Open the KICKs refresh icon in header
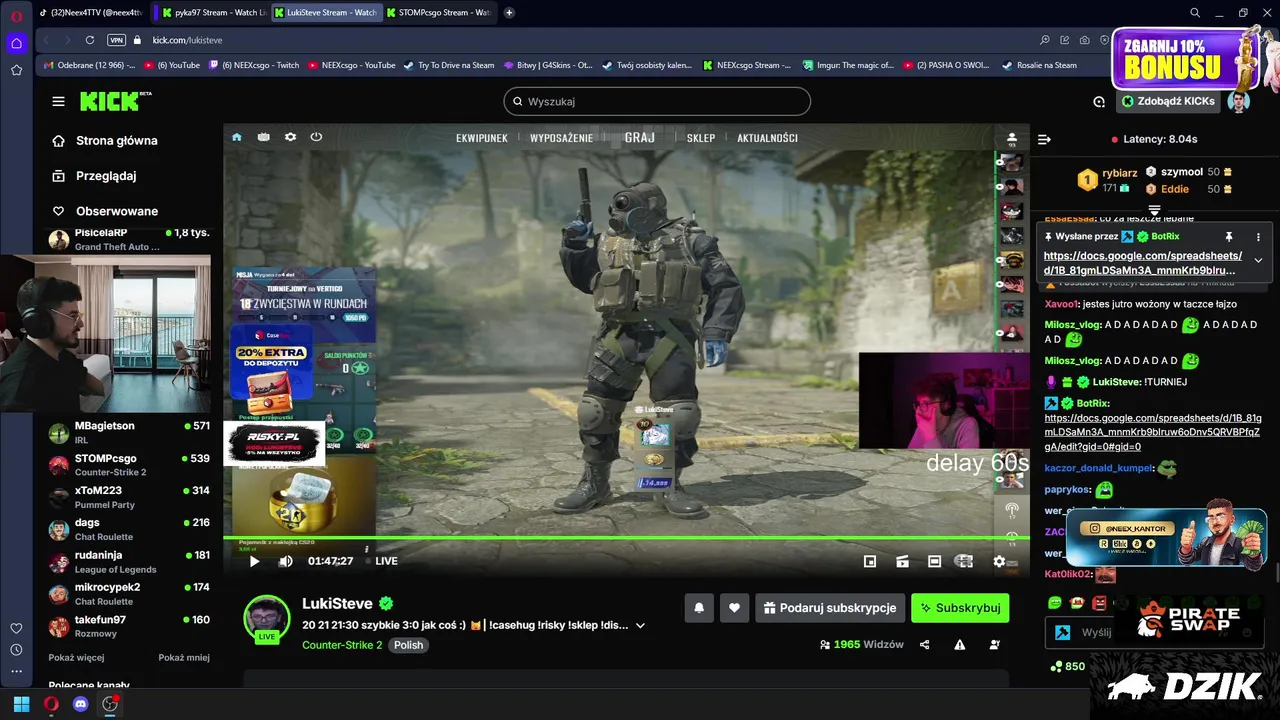 point(1099,101)
